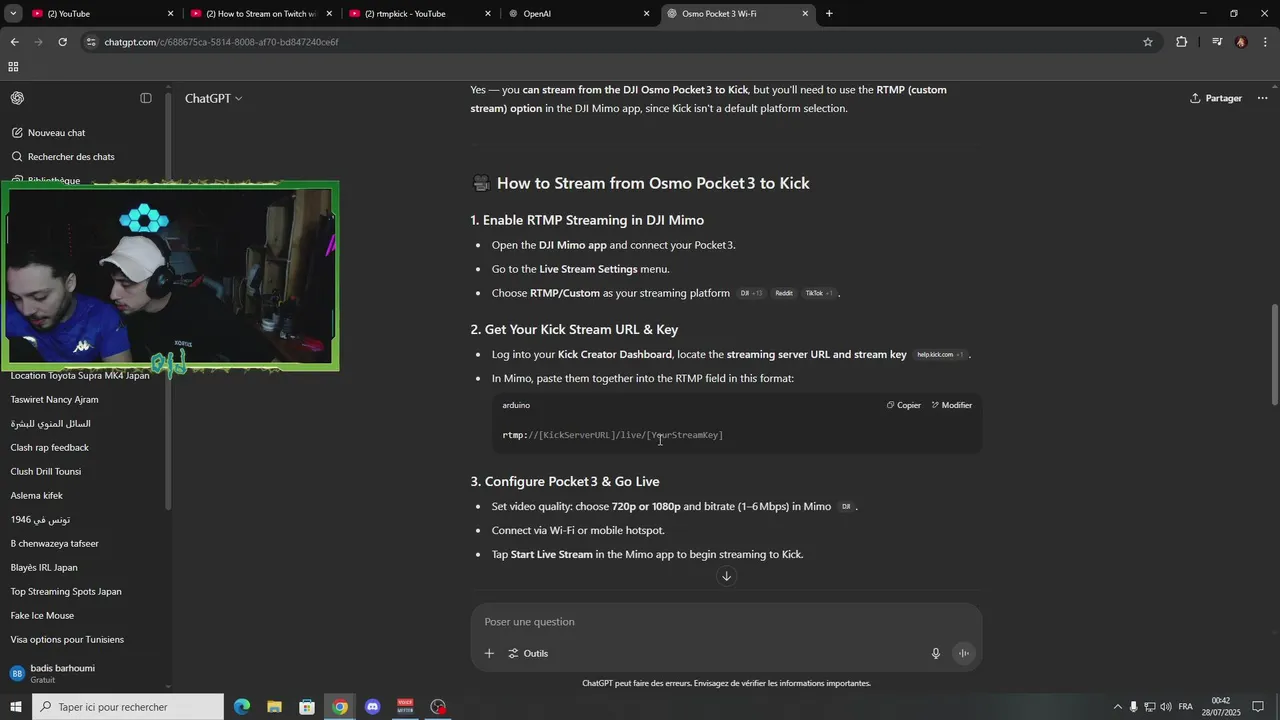Screen dimensions: 1280x720
Task: Click the Taper ici pour rechercher box
Action: [x=127, y=707]
